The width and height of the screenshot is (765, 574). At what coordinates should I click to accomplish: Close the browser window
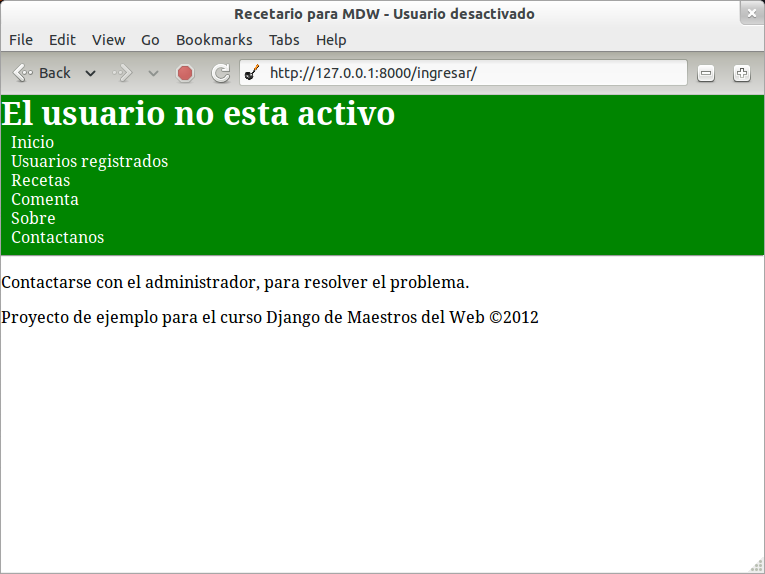point(752,13)
